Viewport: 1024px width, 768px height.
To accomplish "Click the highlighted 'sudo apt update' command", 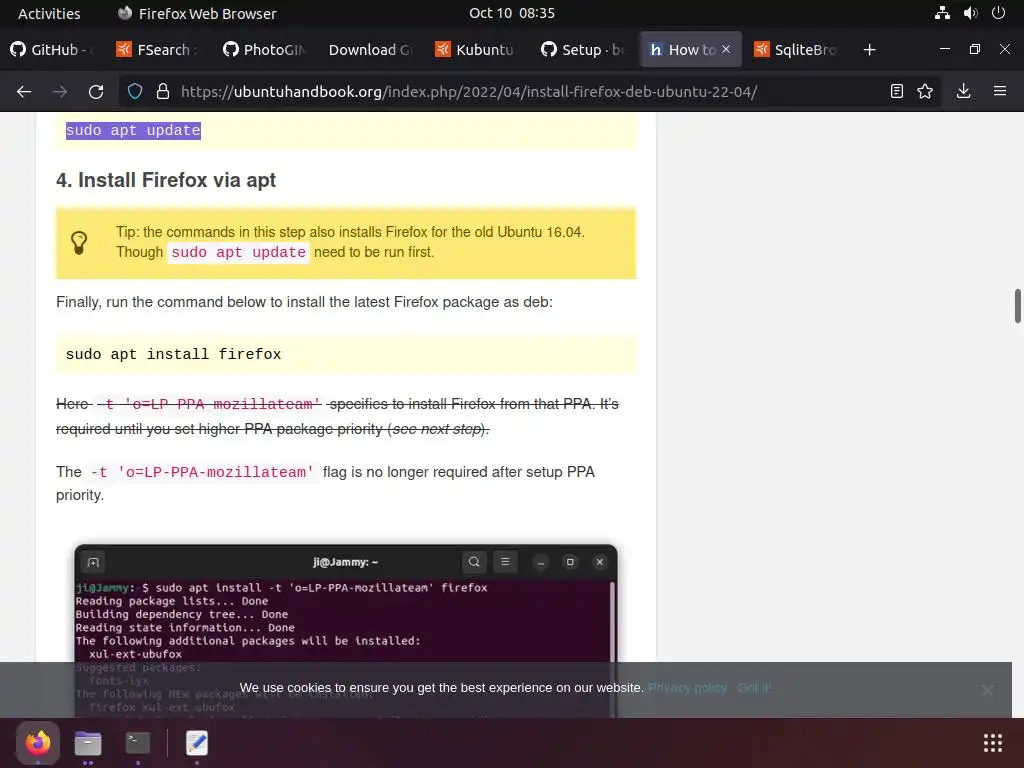I will click(133, 131).
